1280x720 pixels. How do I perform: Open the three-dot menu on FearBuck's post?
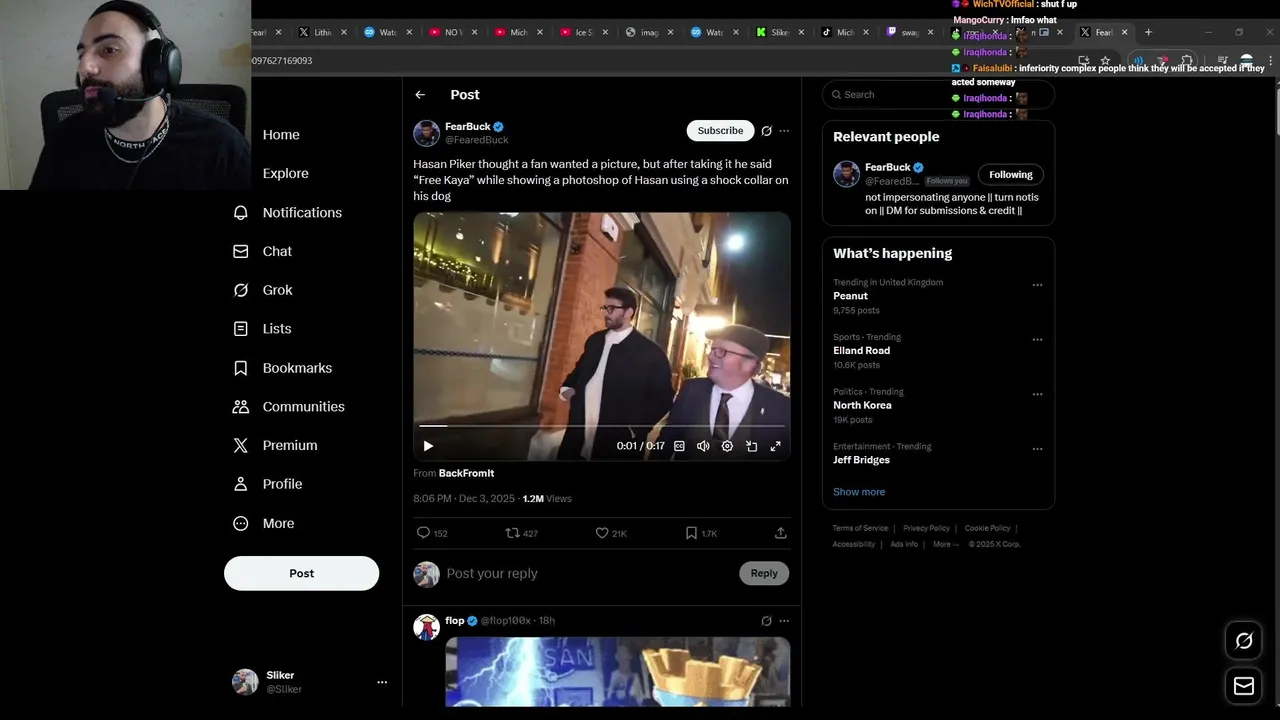[784, 131]
